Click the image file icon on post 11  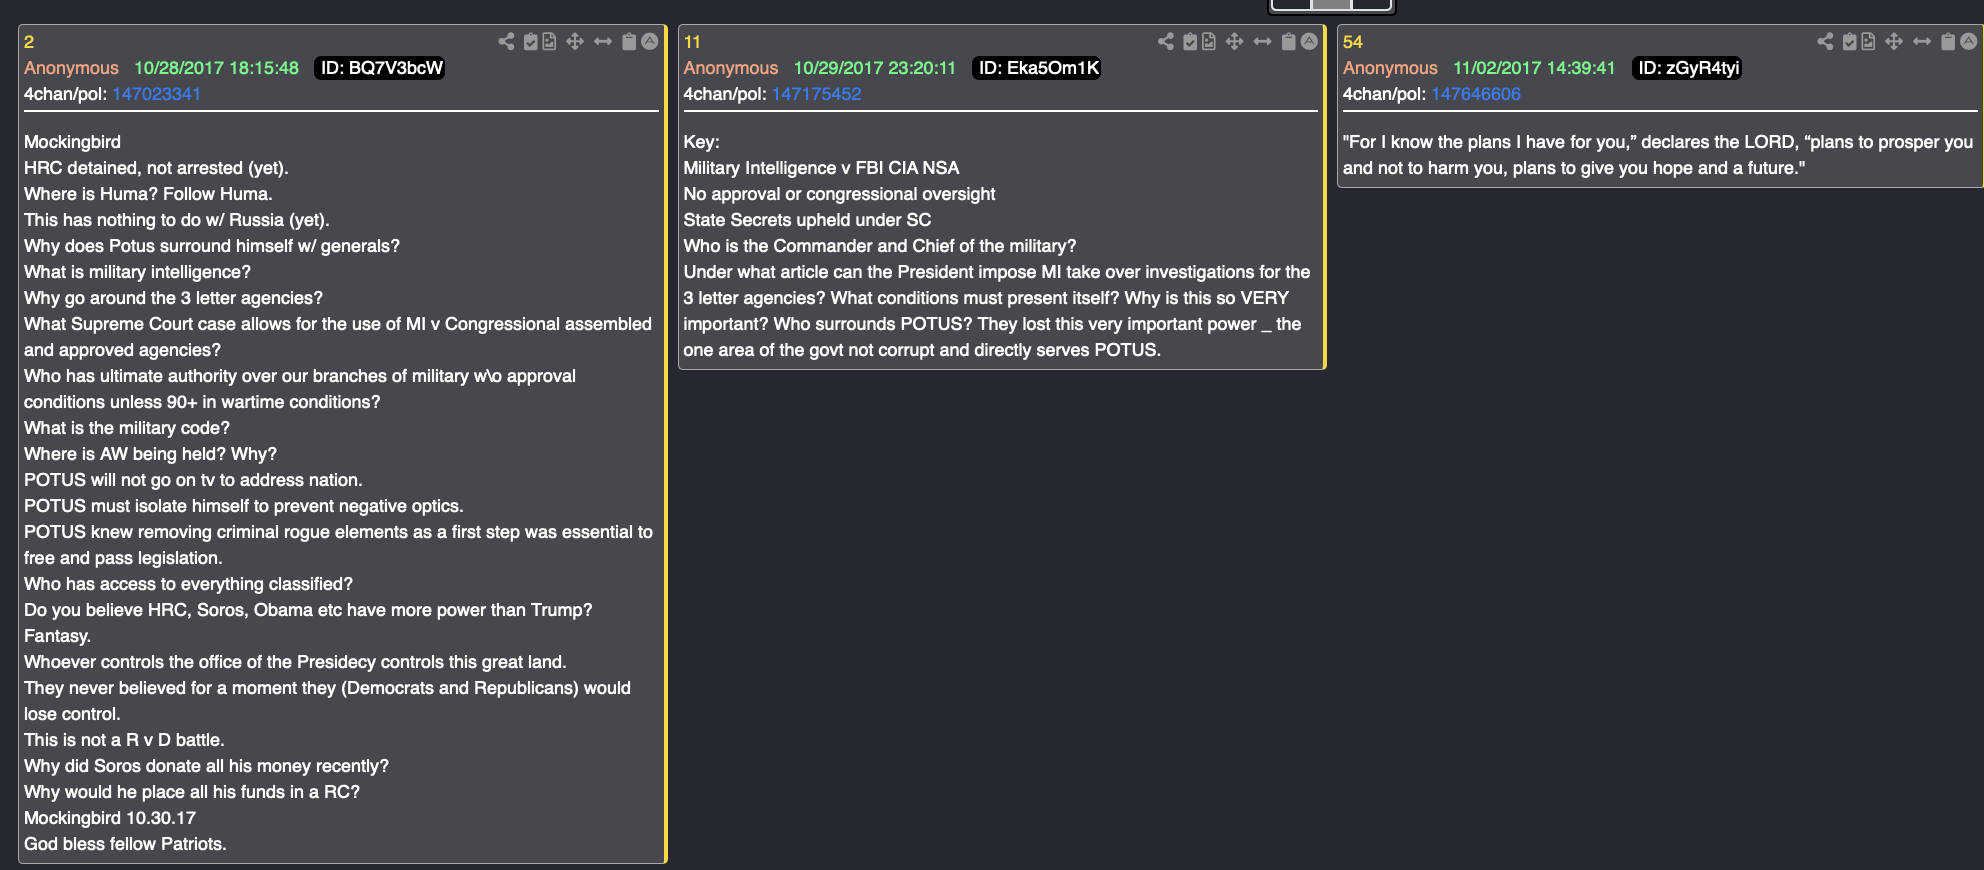(1209, 41)
